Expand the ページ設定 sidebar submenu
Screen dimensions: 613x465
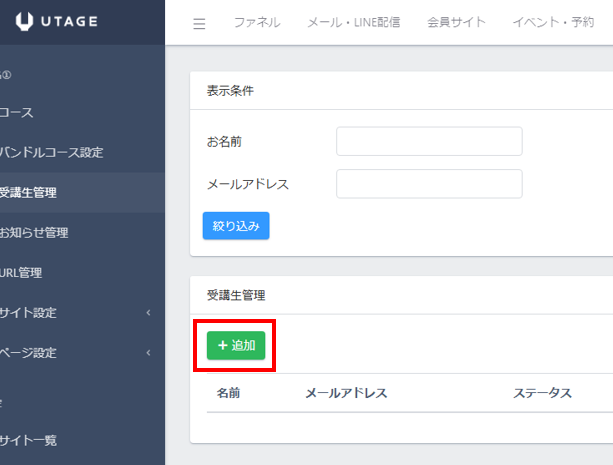pos(29,353)
